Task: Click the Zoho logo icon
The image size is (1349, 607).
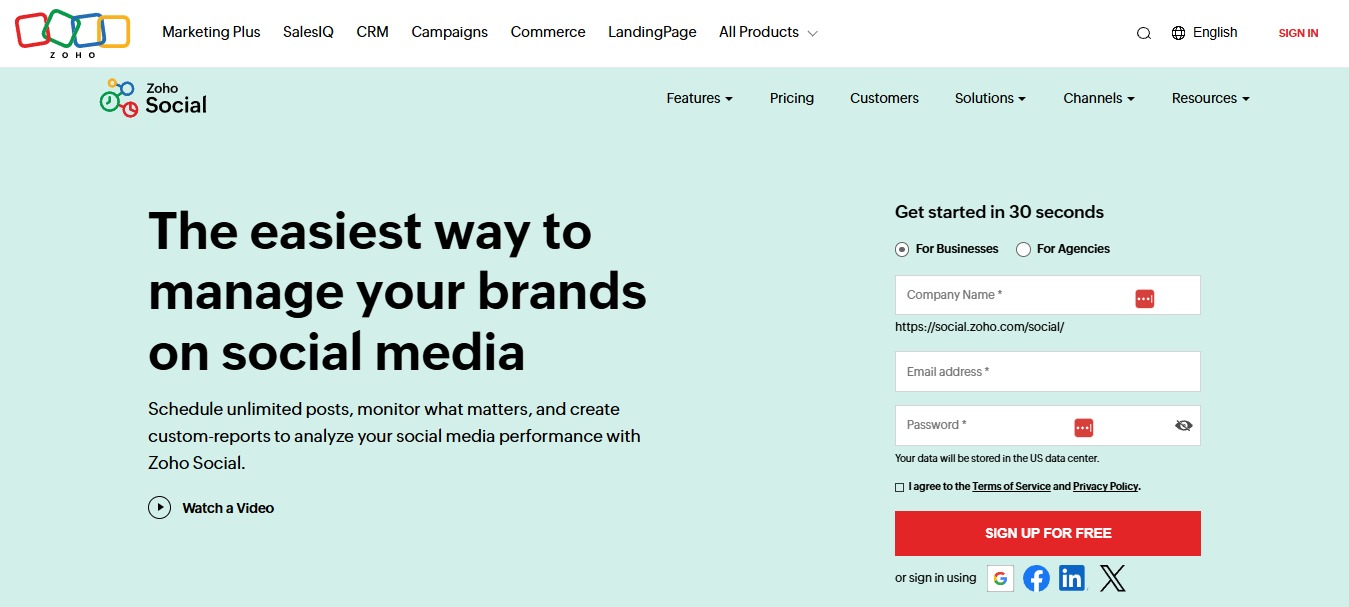Action: [x=73, y=33]
